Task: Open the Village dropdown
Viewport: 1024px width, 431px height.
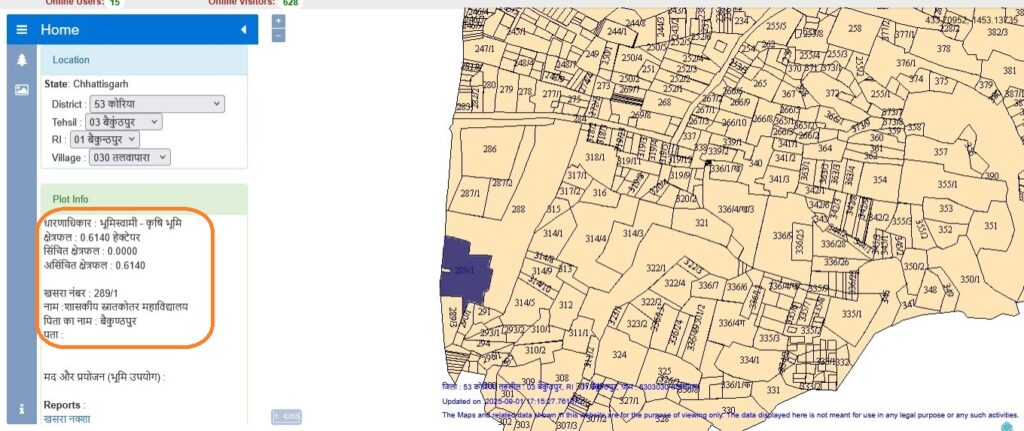Action: 129,157
